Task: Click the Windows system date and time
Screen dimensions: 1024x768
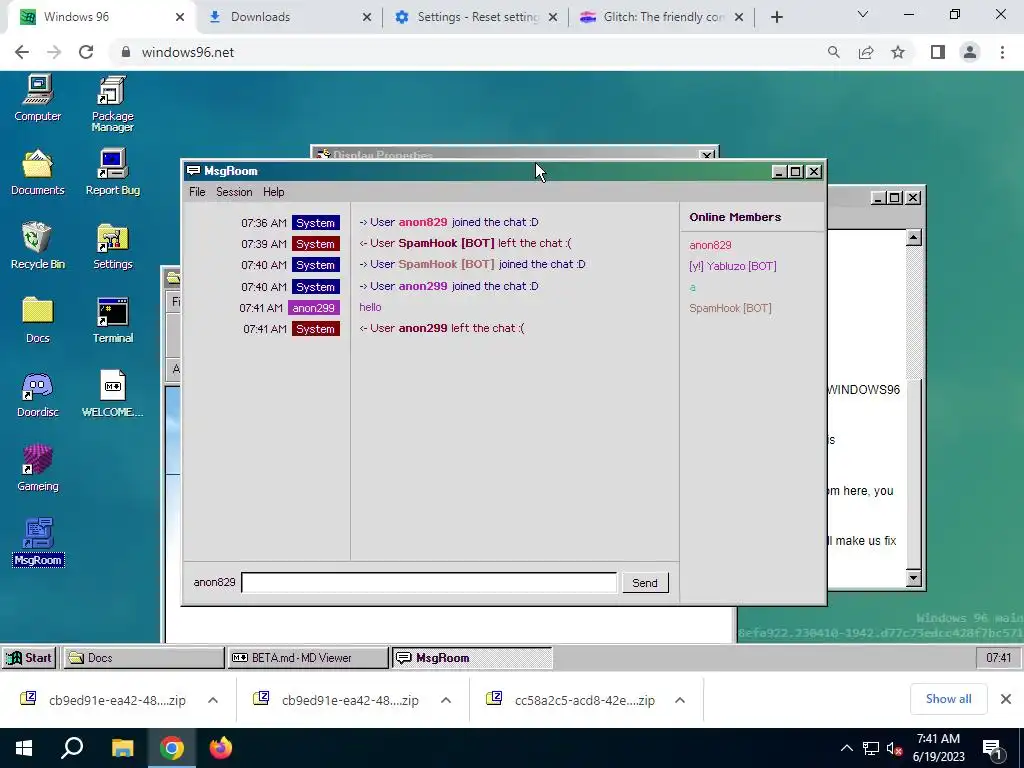Action: tap(938, 748)
